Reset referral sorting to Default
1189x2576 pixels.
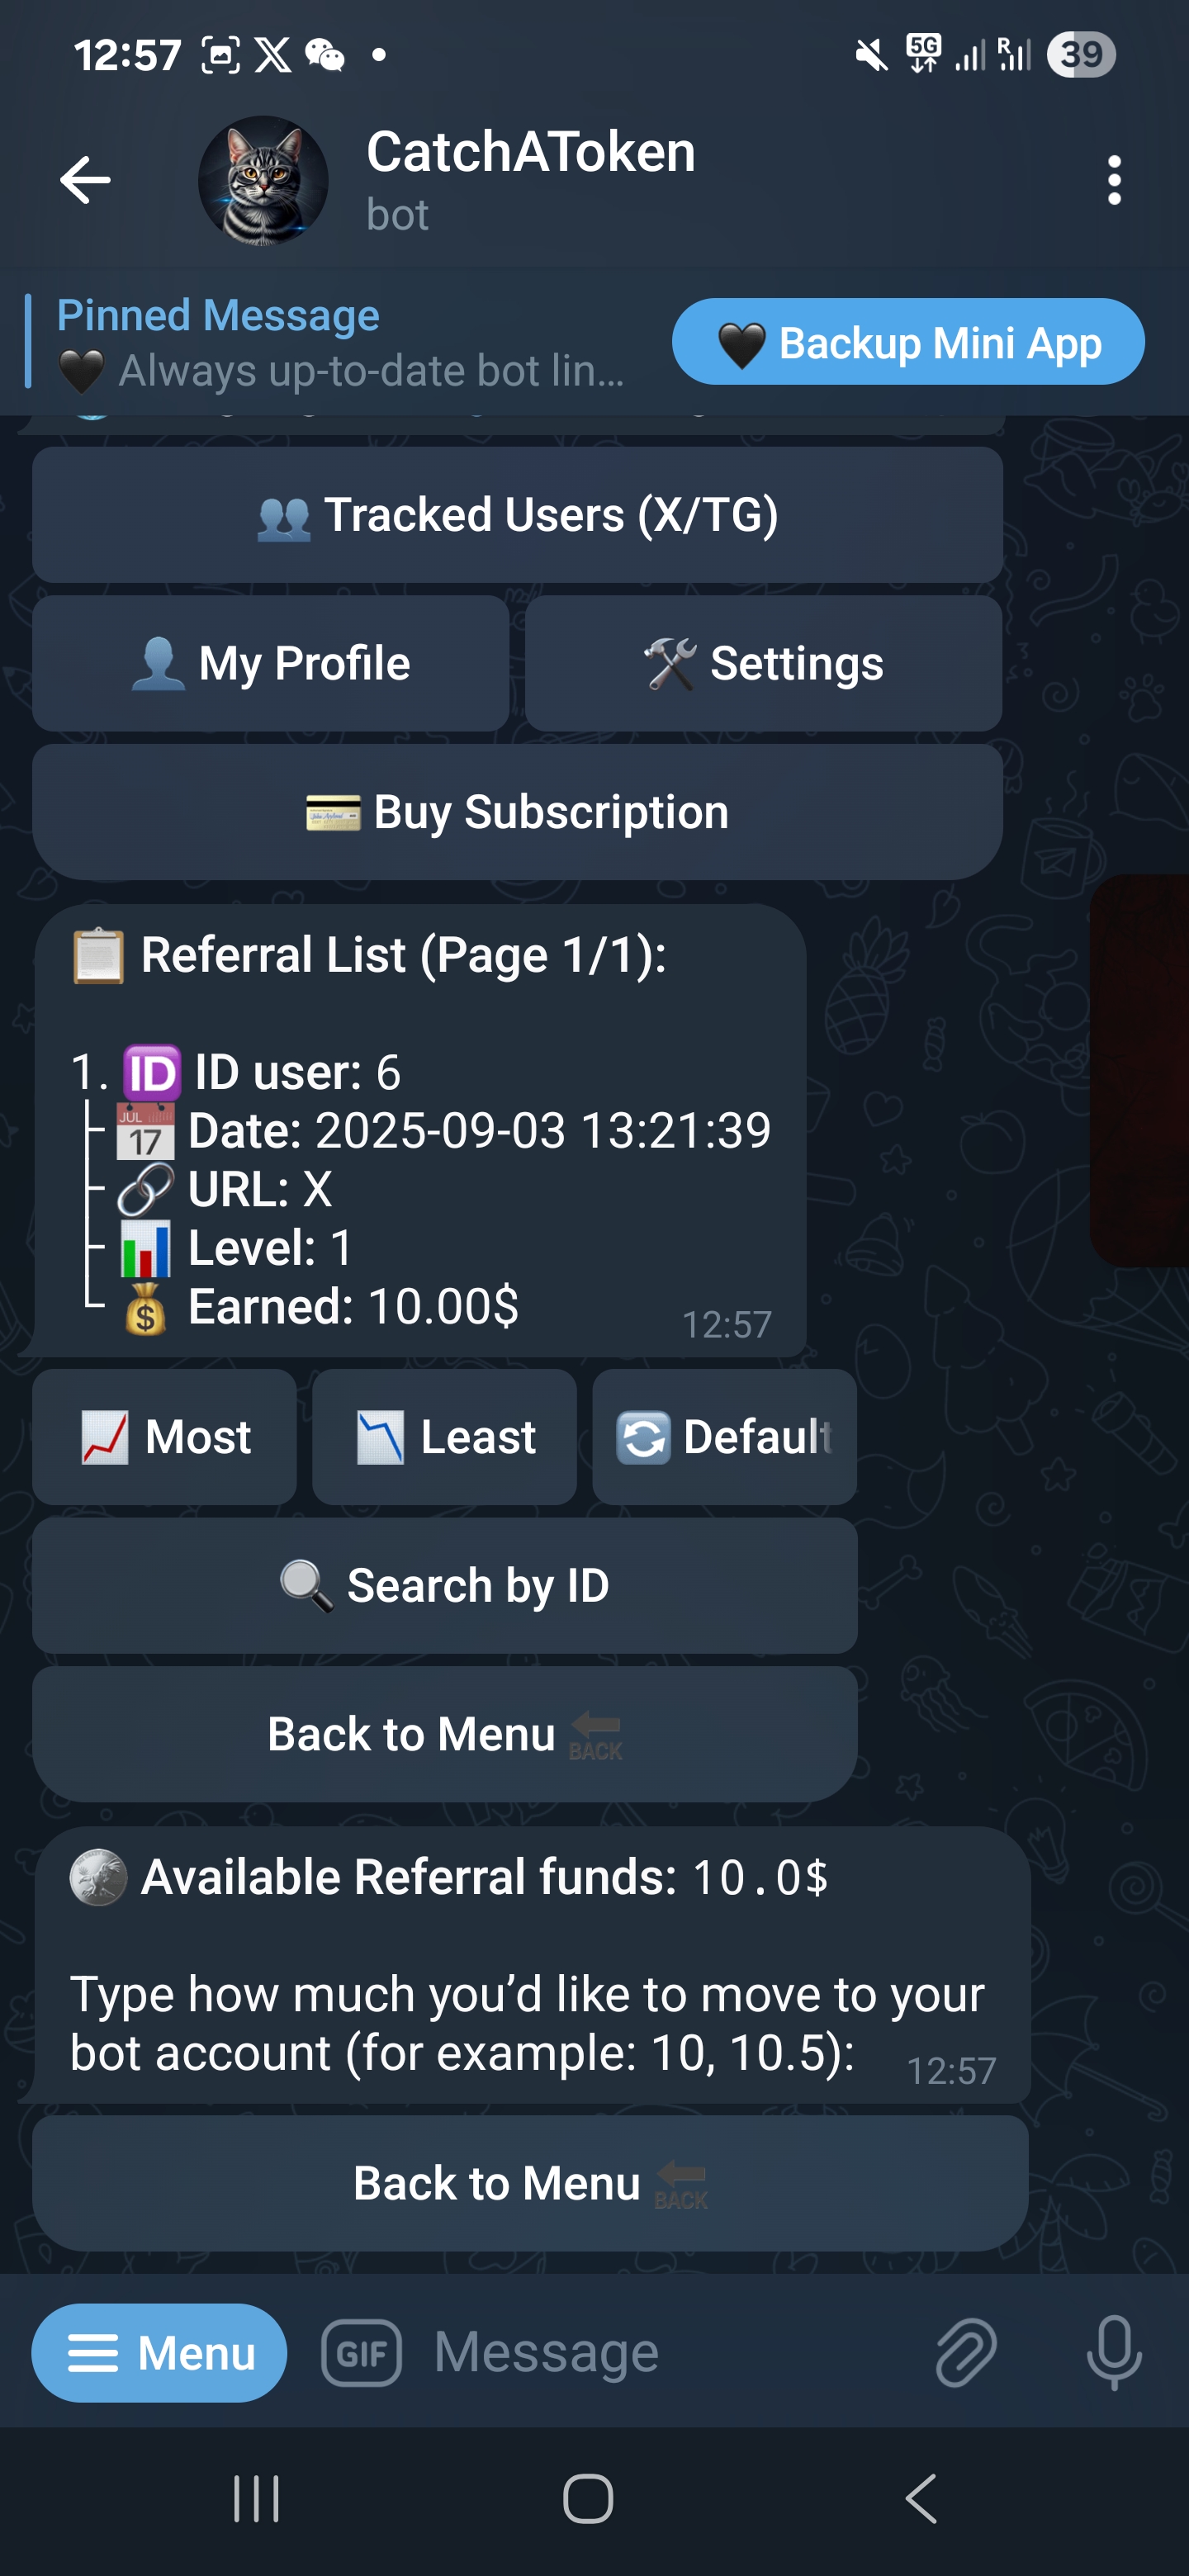click(x=724, y=1437)
